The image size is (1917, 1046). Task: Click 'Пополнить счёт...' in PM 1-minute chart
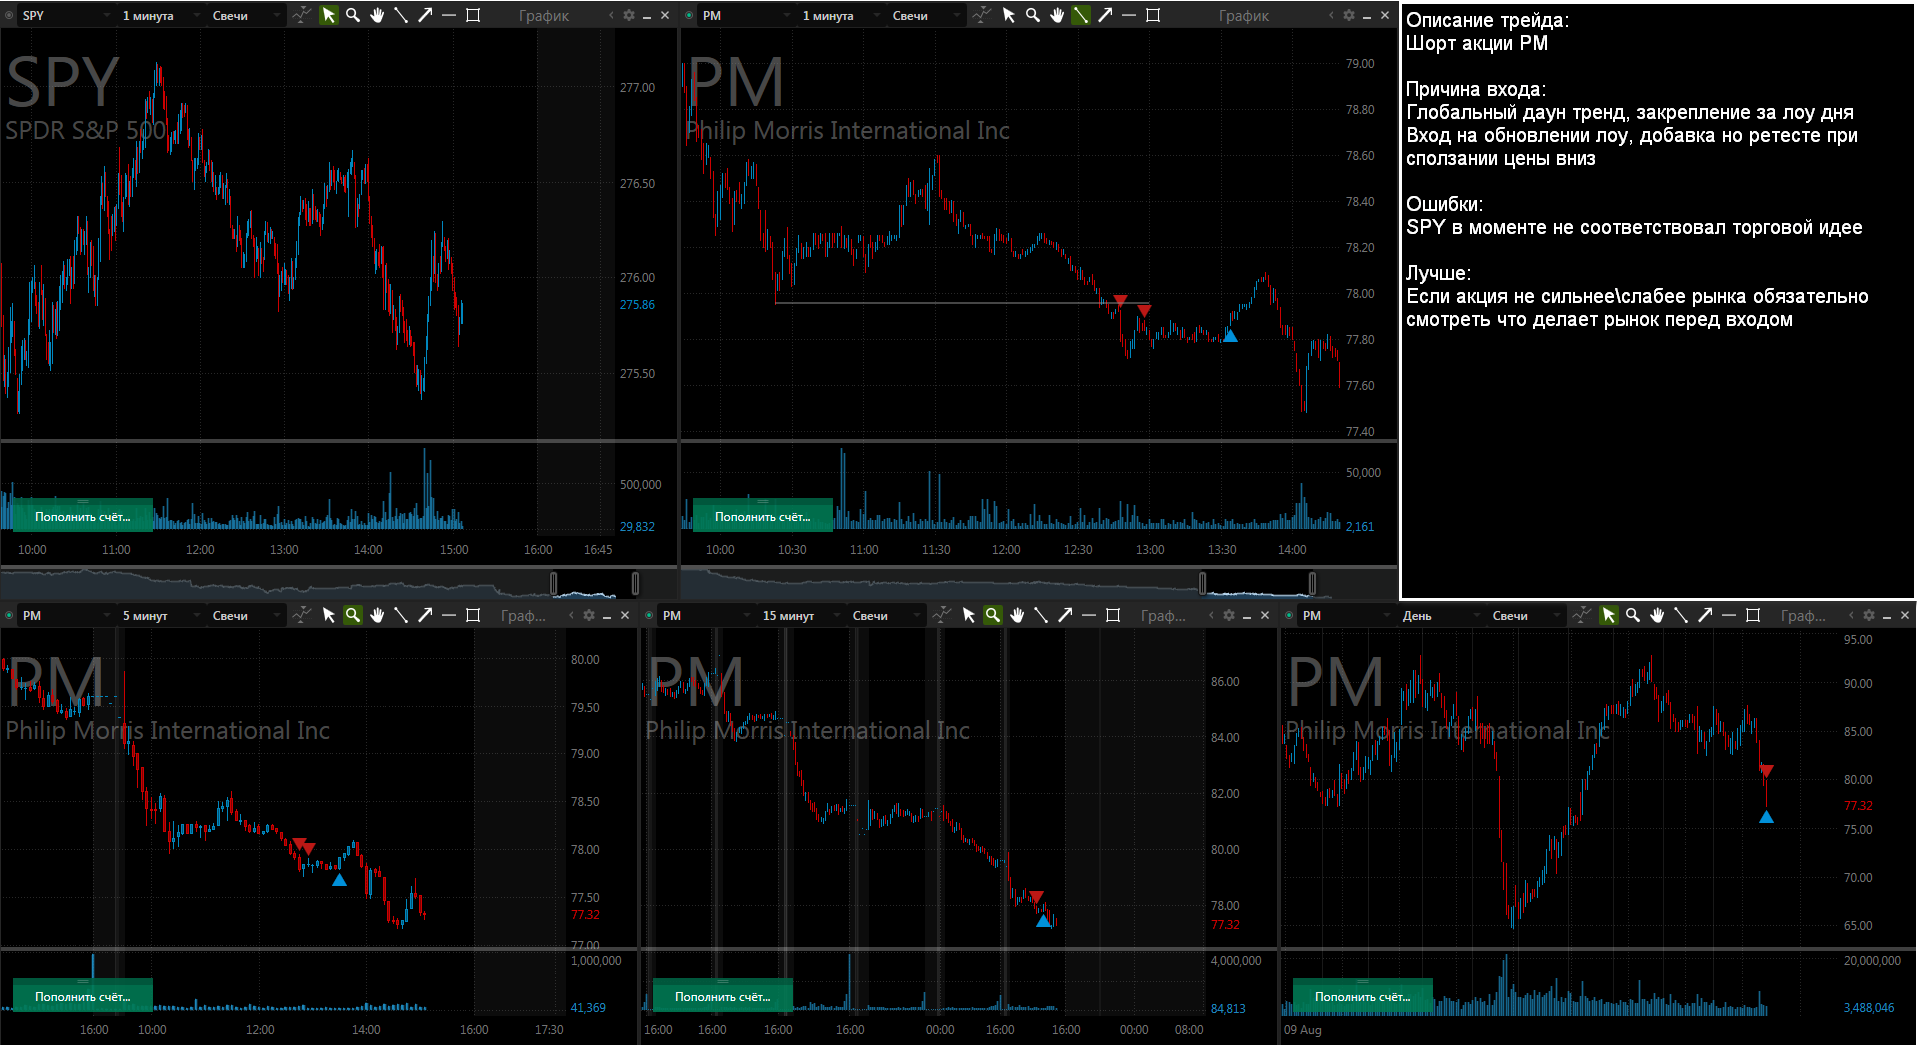763,516
